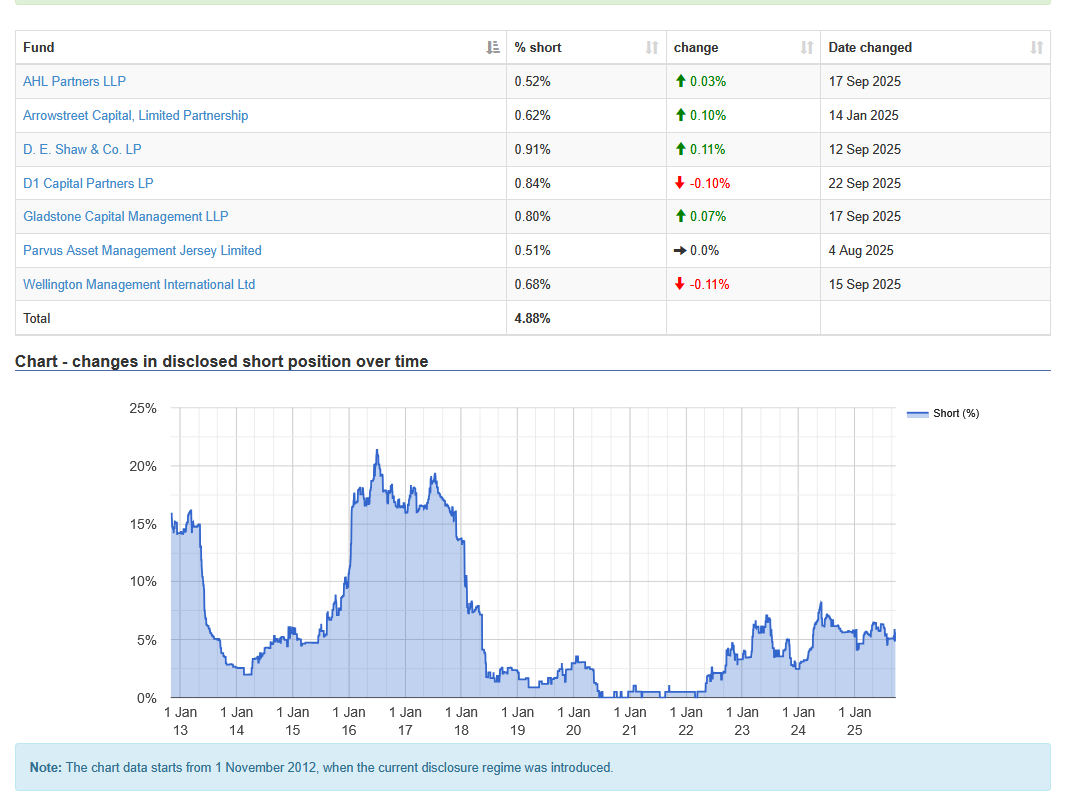This screenshot has height=810, width=1071.
Task: Click the note about 1 November 2012
Action: point(321,768)
